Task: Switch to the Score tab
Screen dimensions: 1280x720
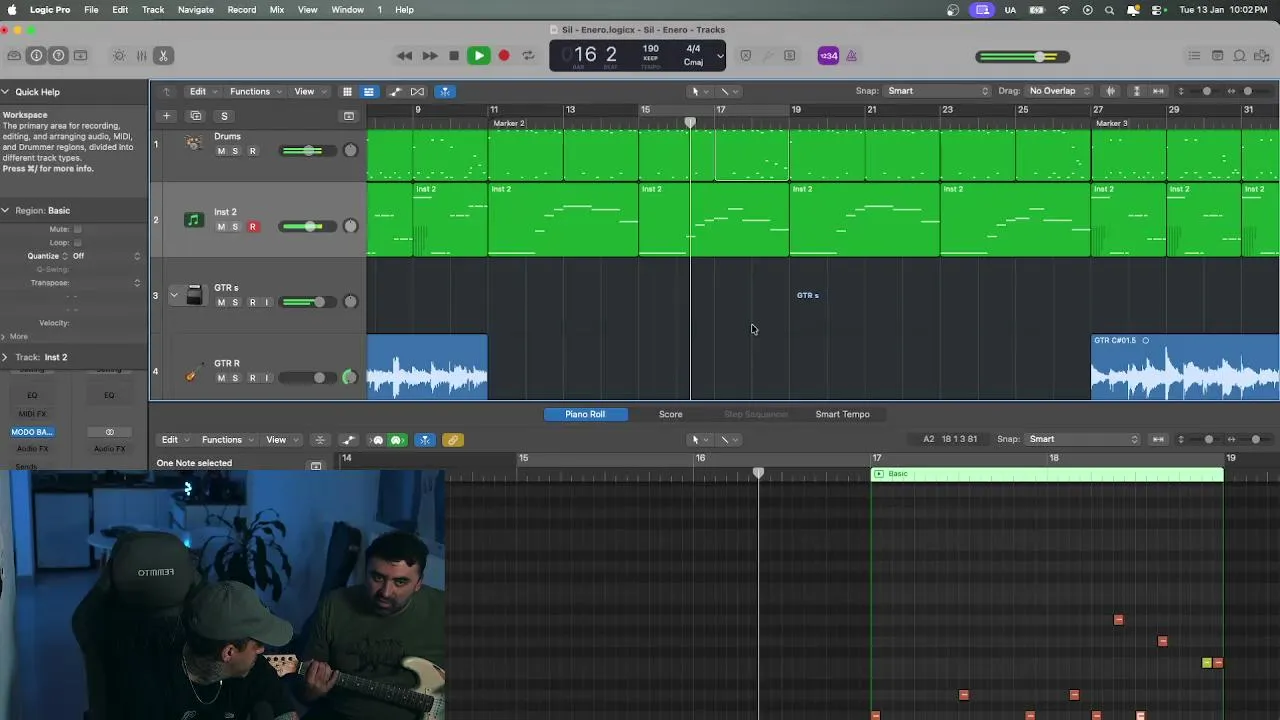Action: (670, 414)
